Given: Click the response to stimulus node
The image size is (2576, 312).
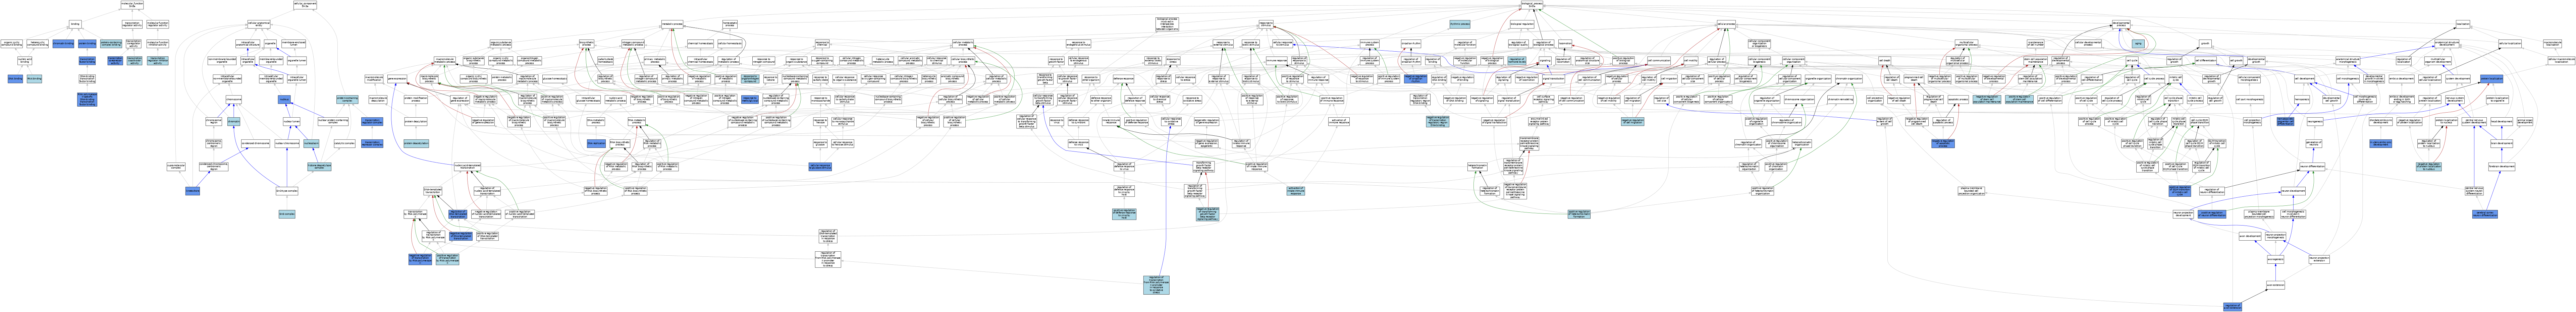Looking at the screenshot, I should [1266, 24].
